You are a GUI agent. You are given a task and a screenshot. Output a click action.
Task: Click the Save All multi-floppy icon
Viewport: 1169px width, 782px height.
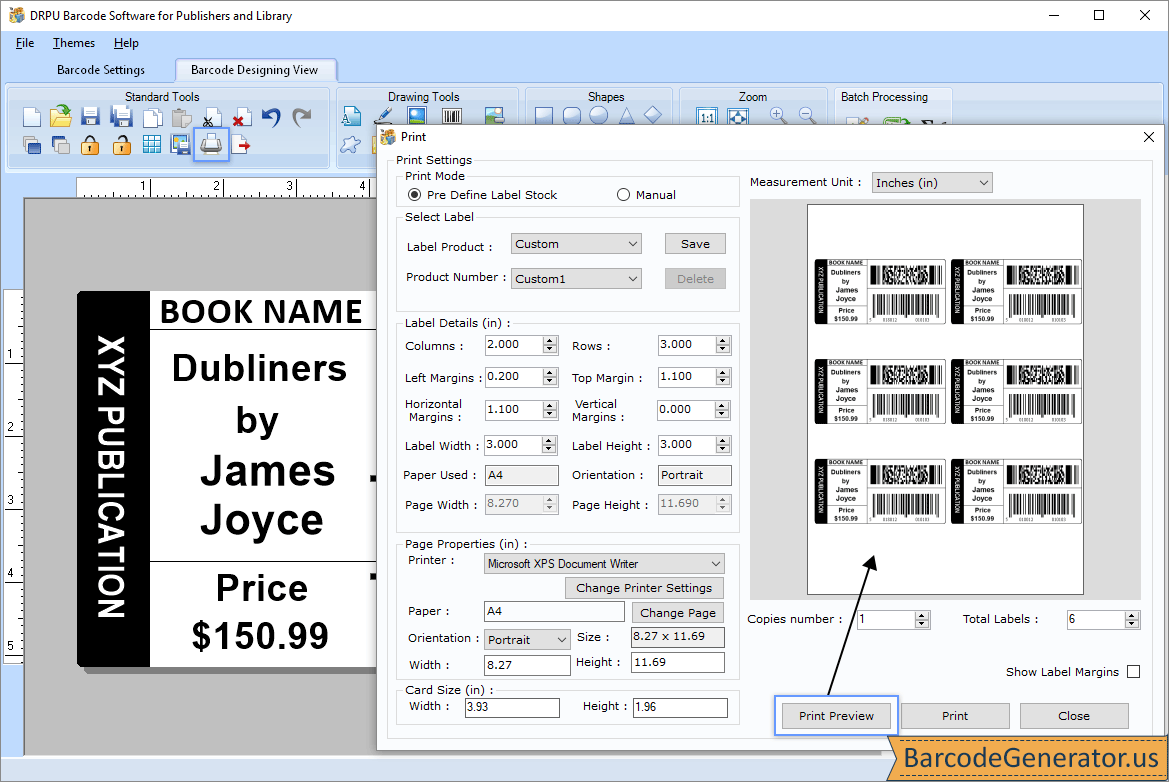[x=121, y=117]
